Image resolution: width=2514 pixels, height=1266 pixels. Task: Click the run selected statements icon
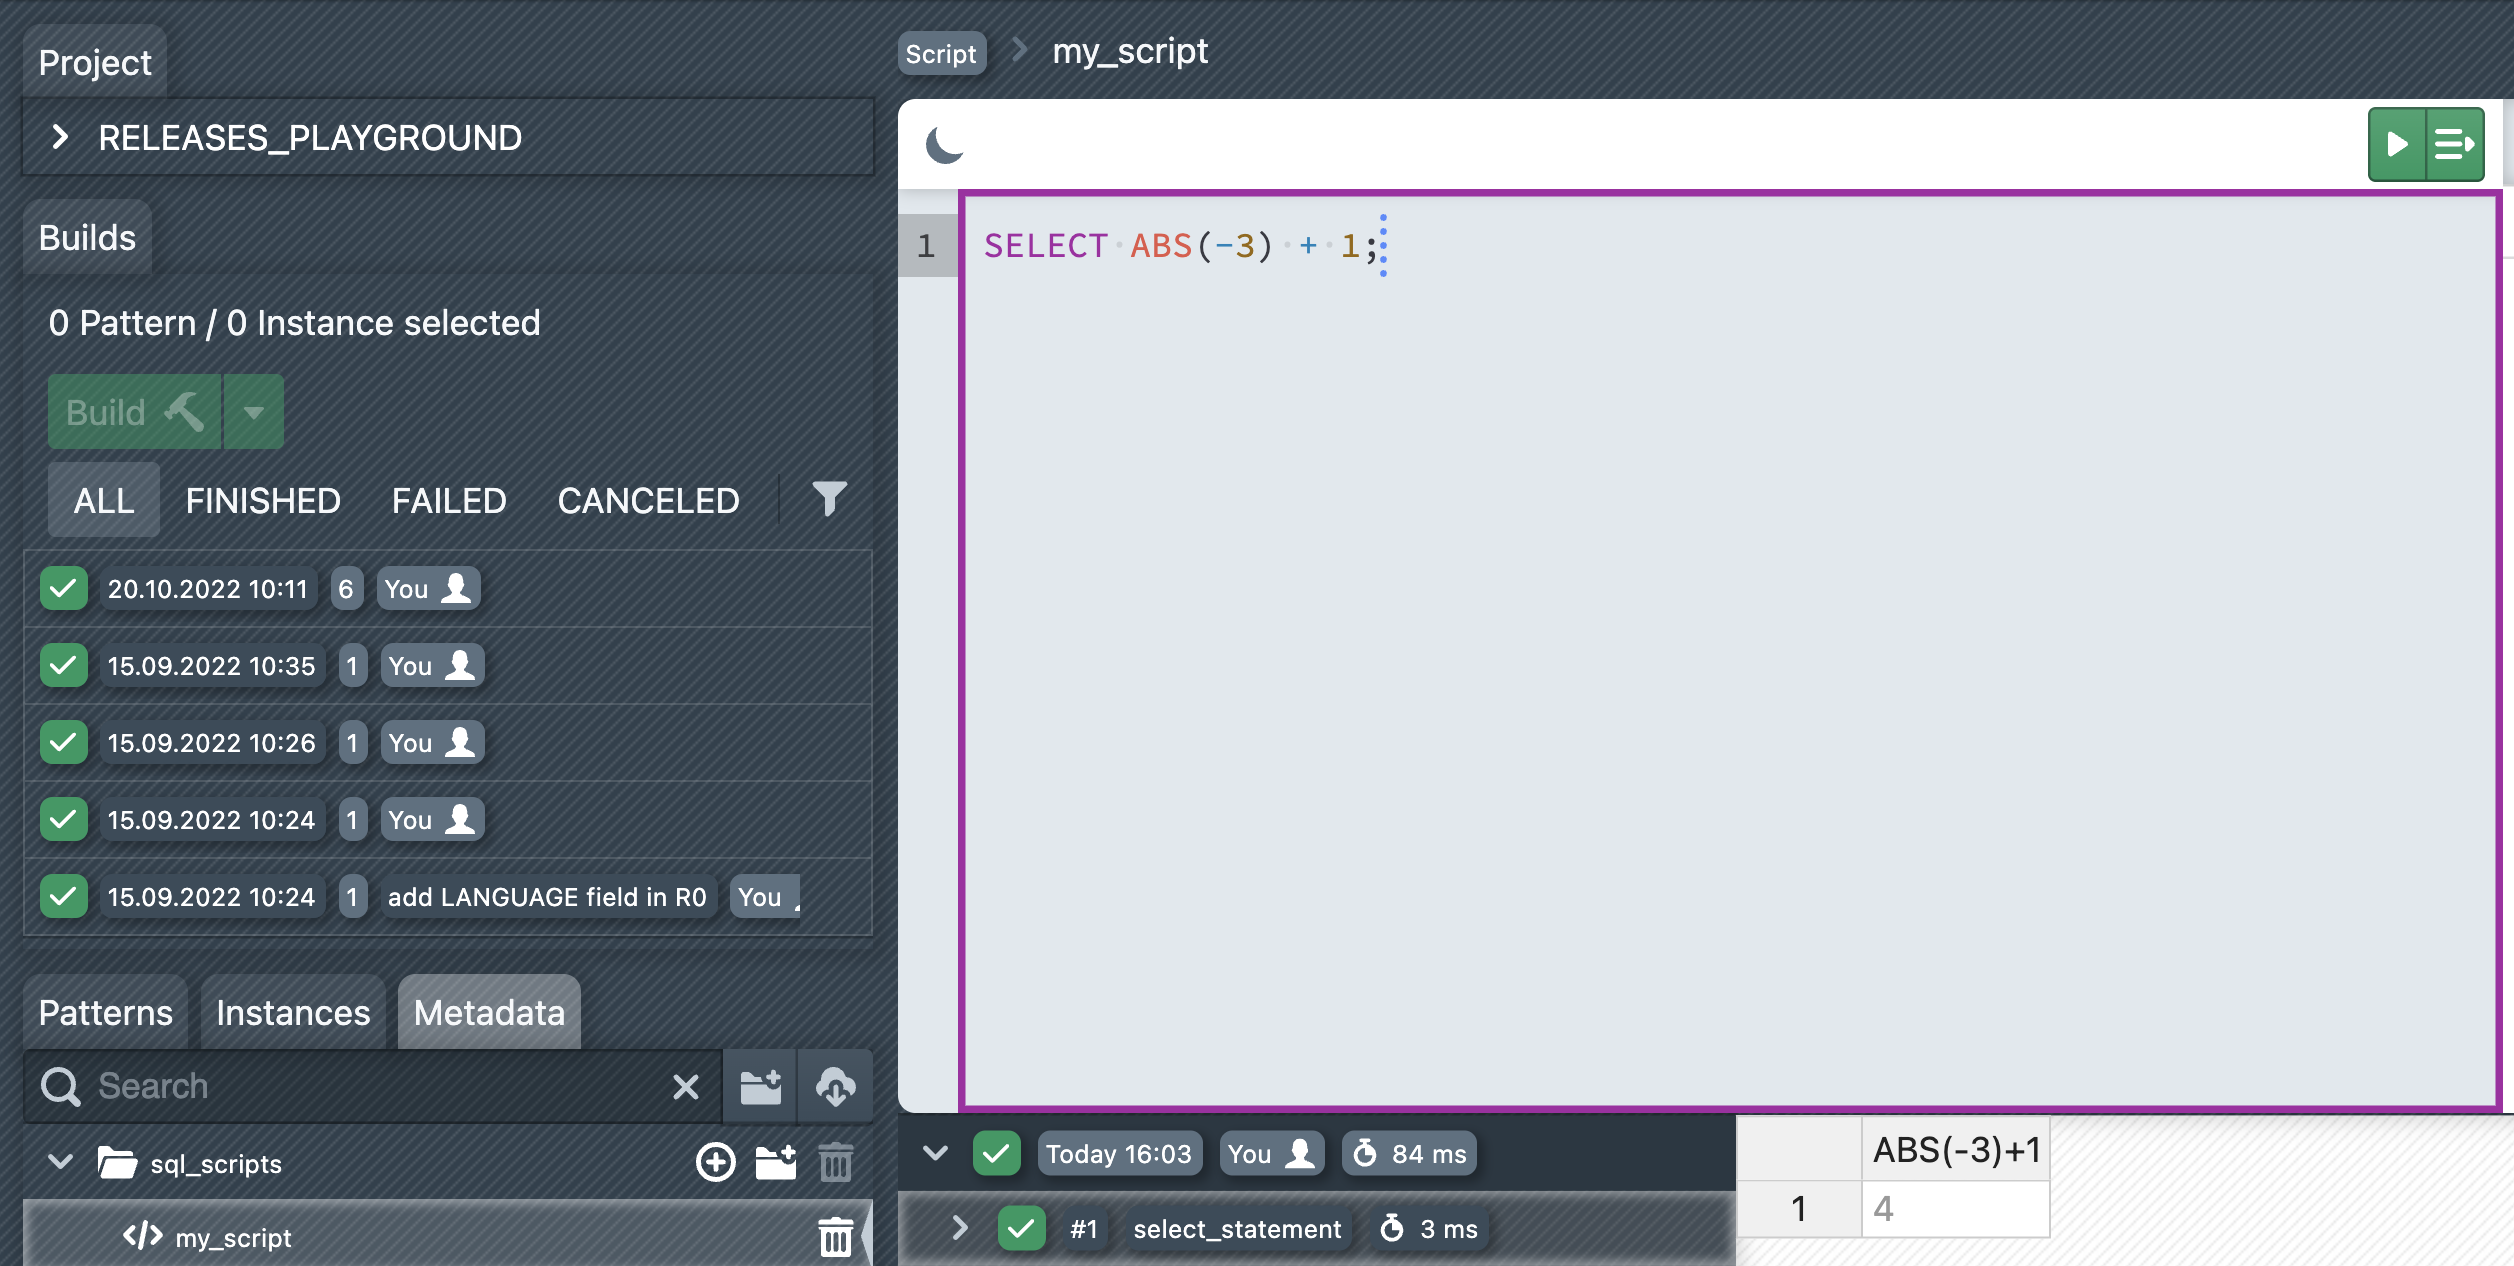pyautogui.click(x=2453, y=144)
